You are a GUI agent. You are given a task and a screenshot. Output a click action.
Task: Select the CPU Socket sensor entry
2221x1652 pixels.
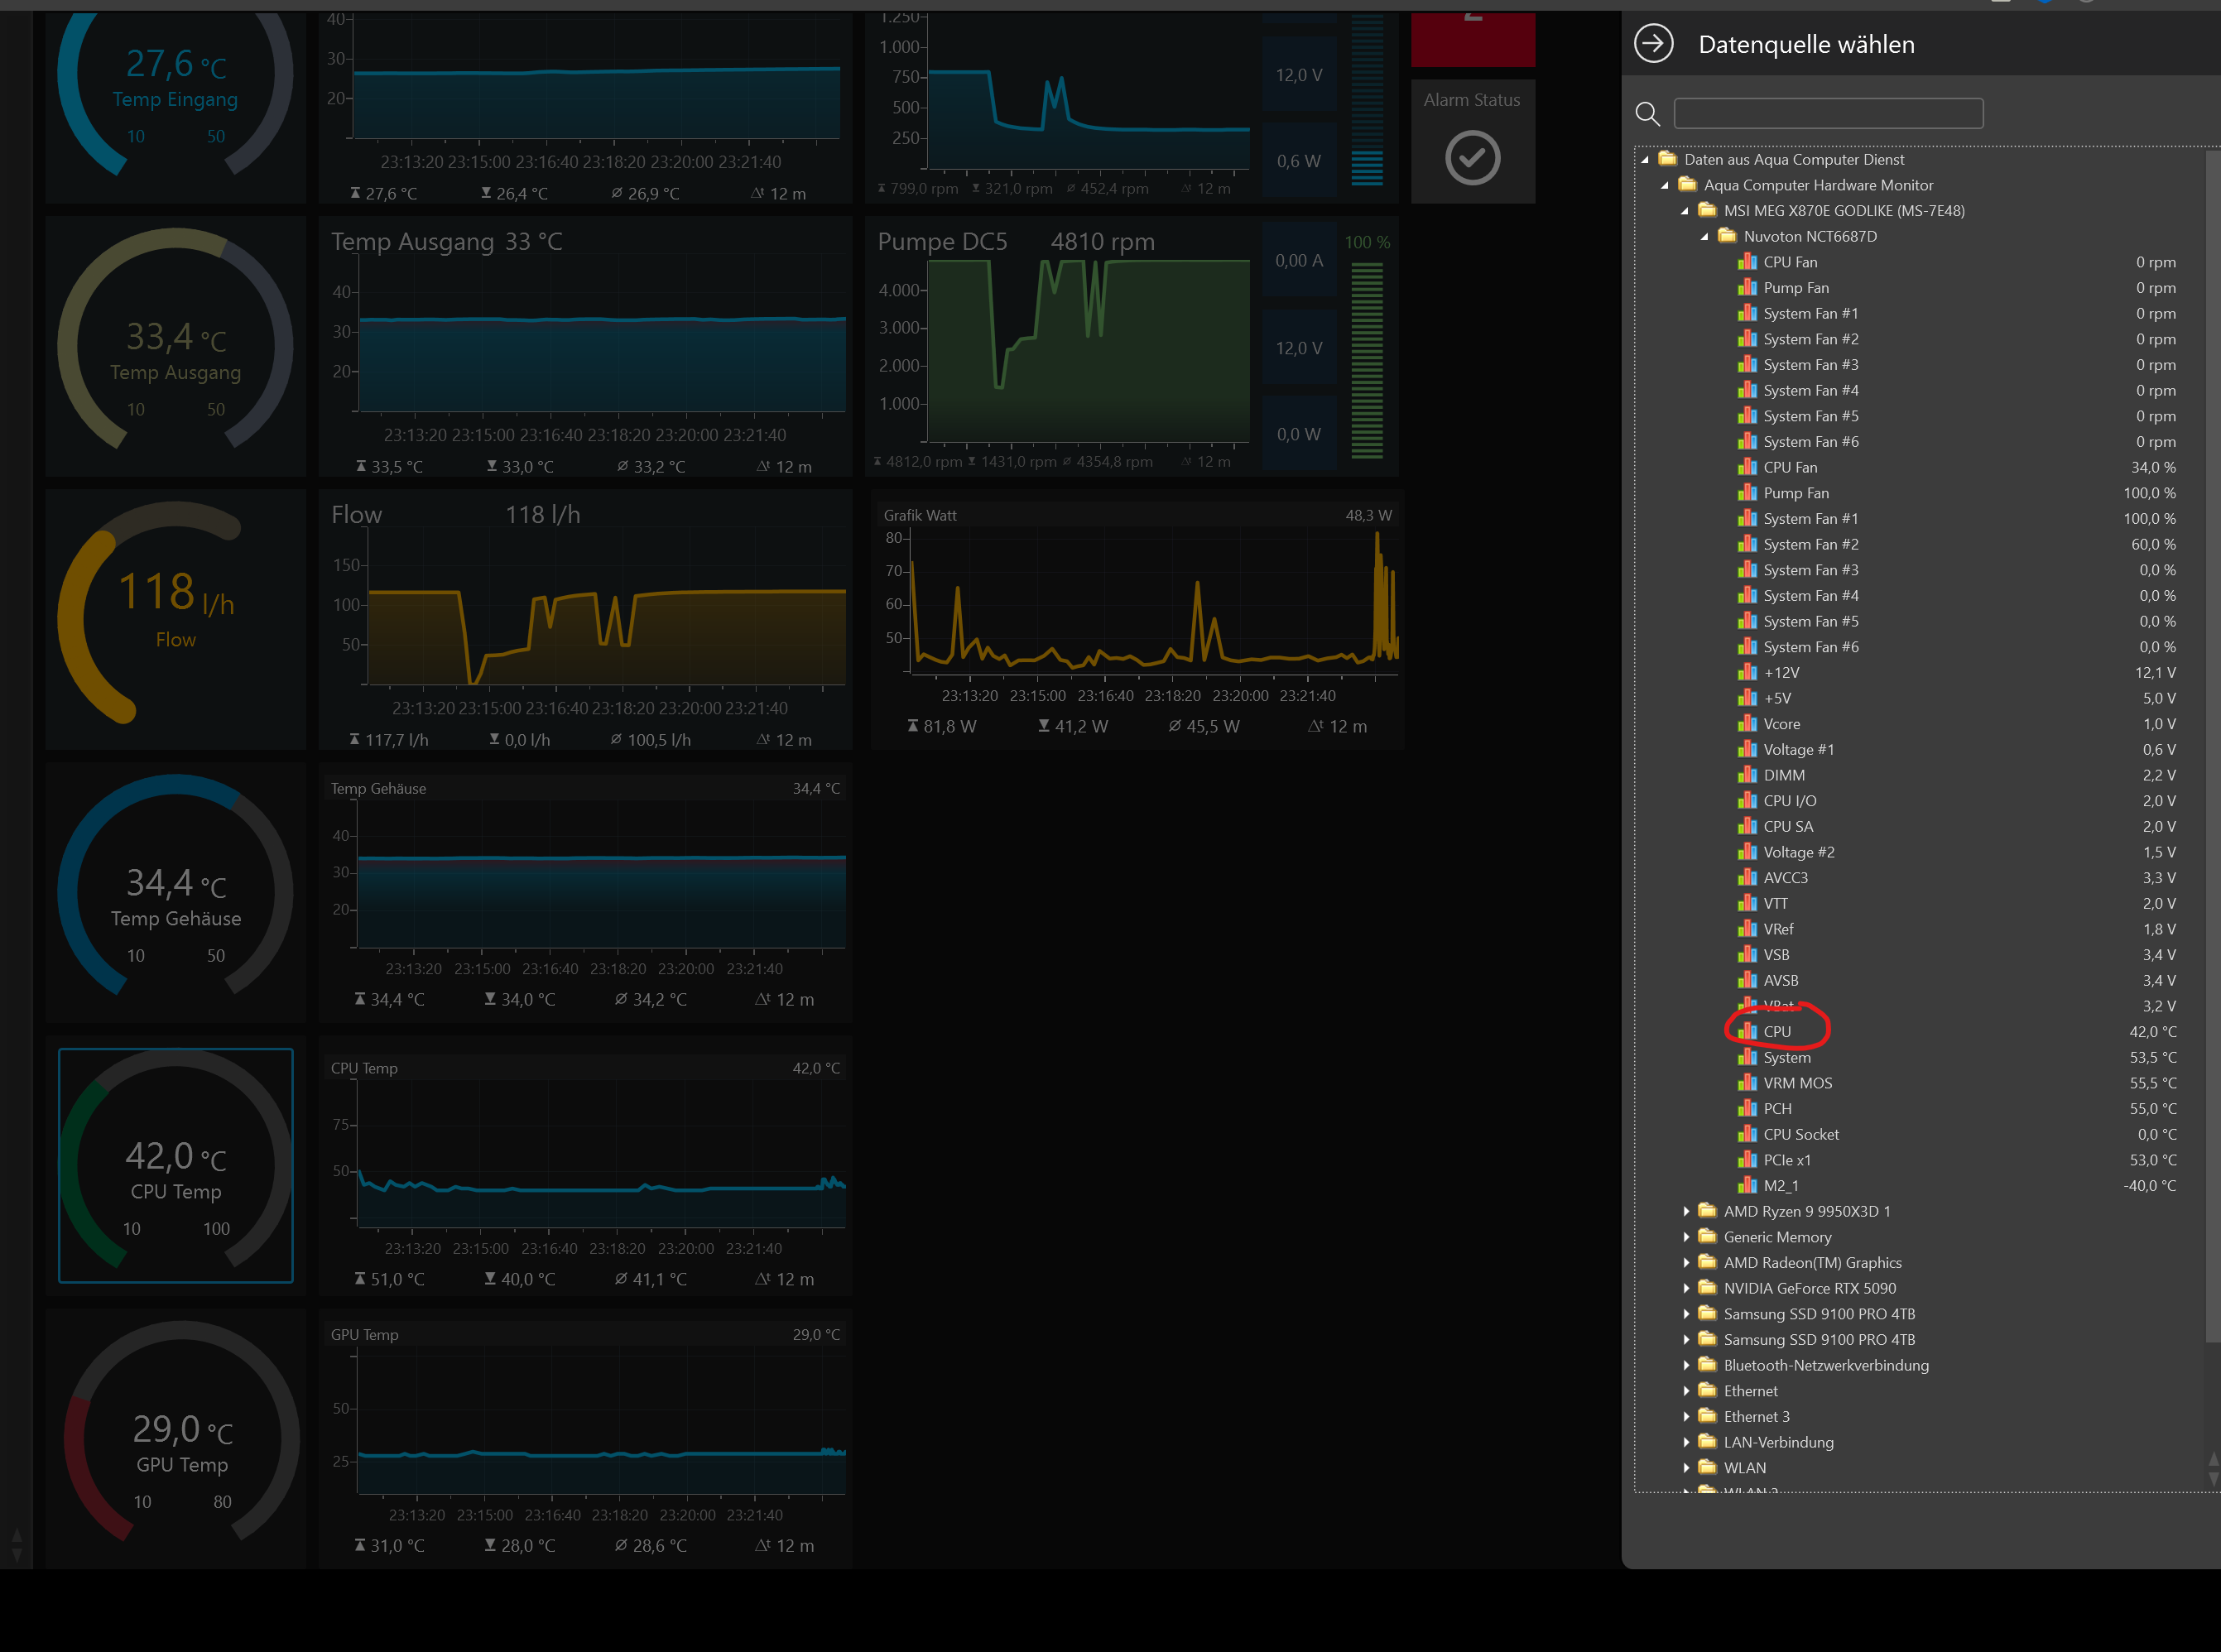[x=1800, y=1134]
